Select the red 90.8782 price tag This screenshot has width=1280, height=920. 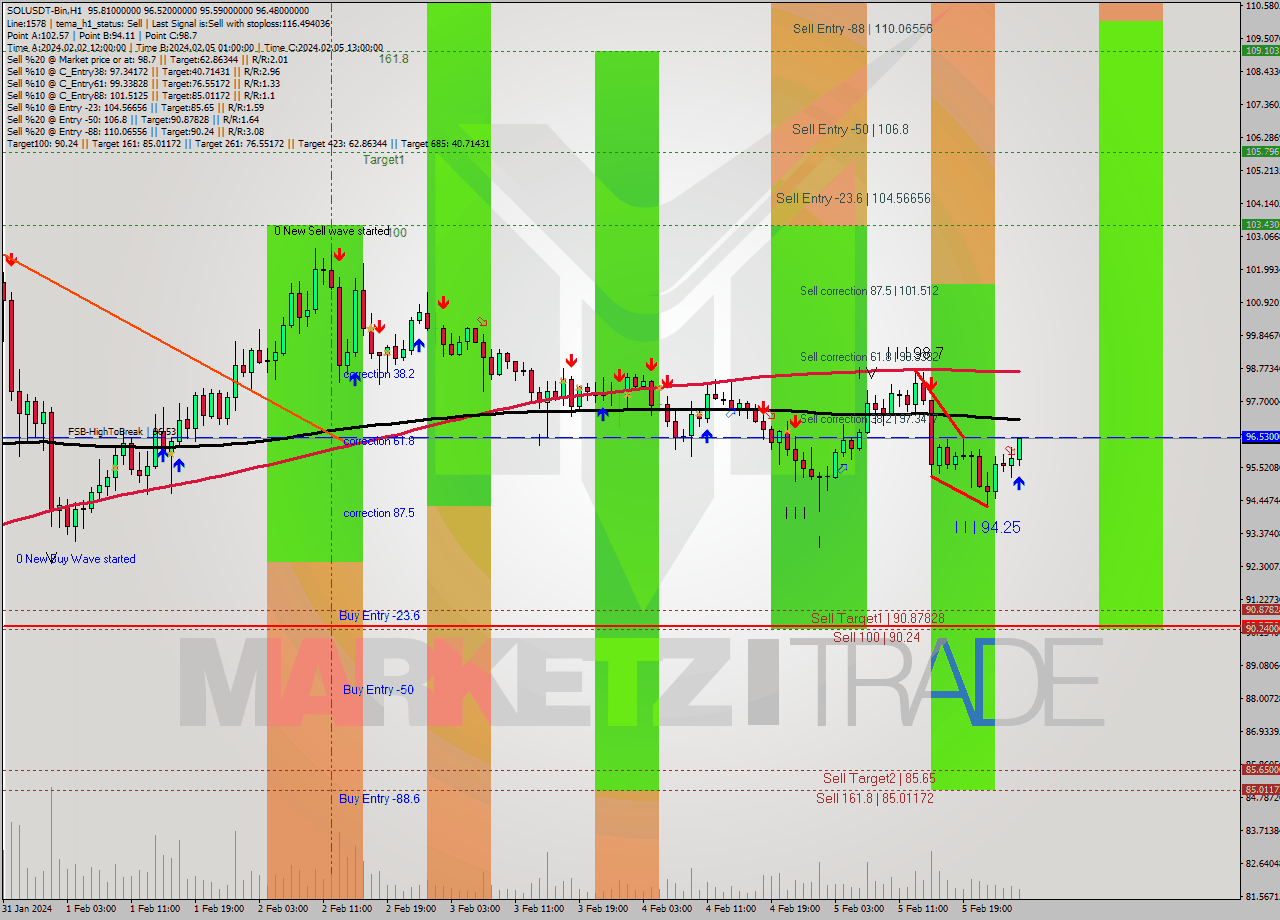(x=1260, y=610)
